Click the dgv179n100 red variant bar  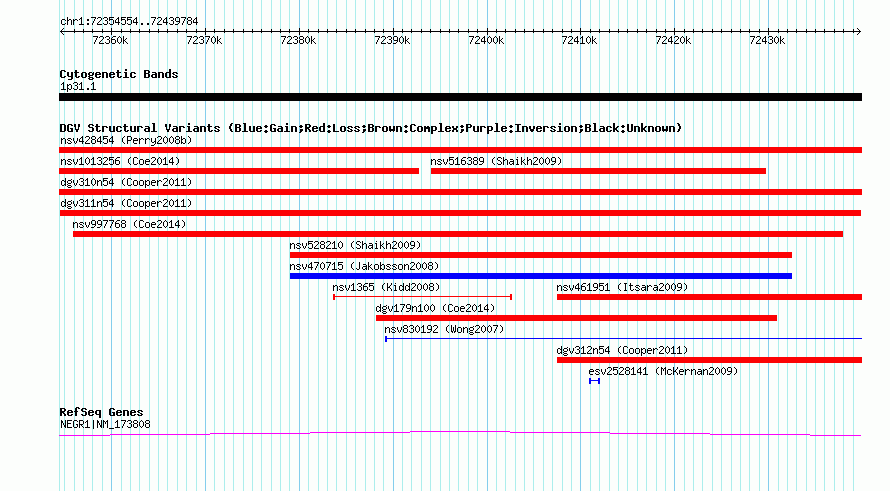pos(576,318)
